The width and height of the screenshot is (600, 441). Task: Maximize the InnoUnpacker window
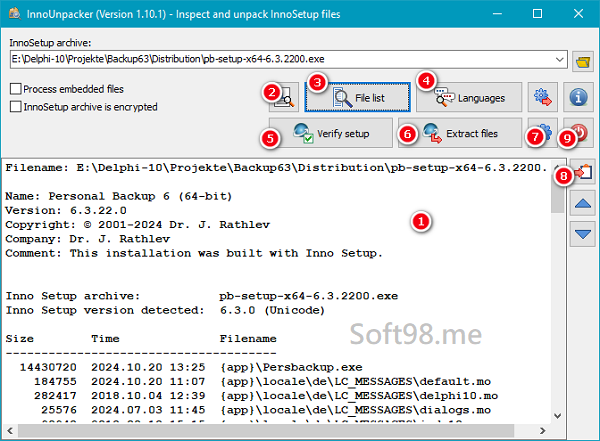click(537, 14)
